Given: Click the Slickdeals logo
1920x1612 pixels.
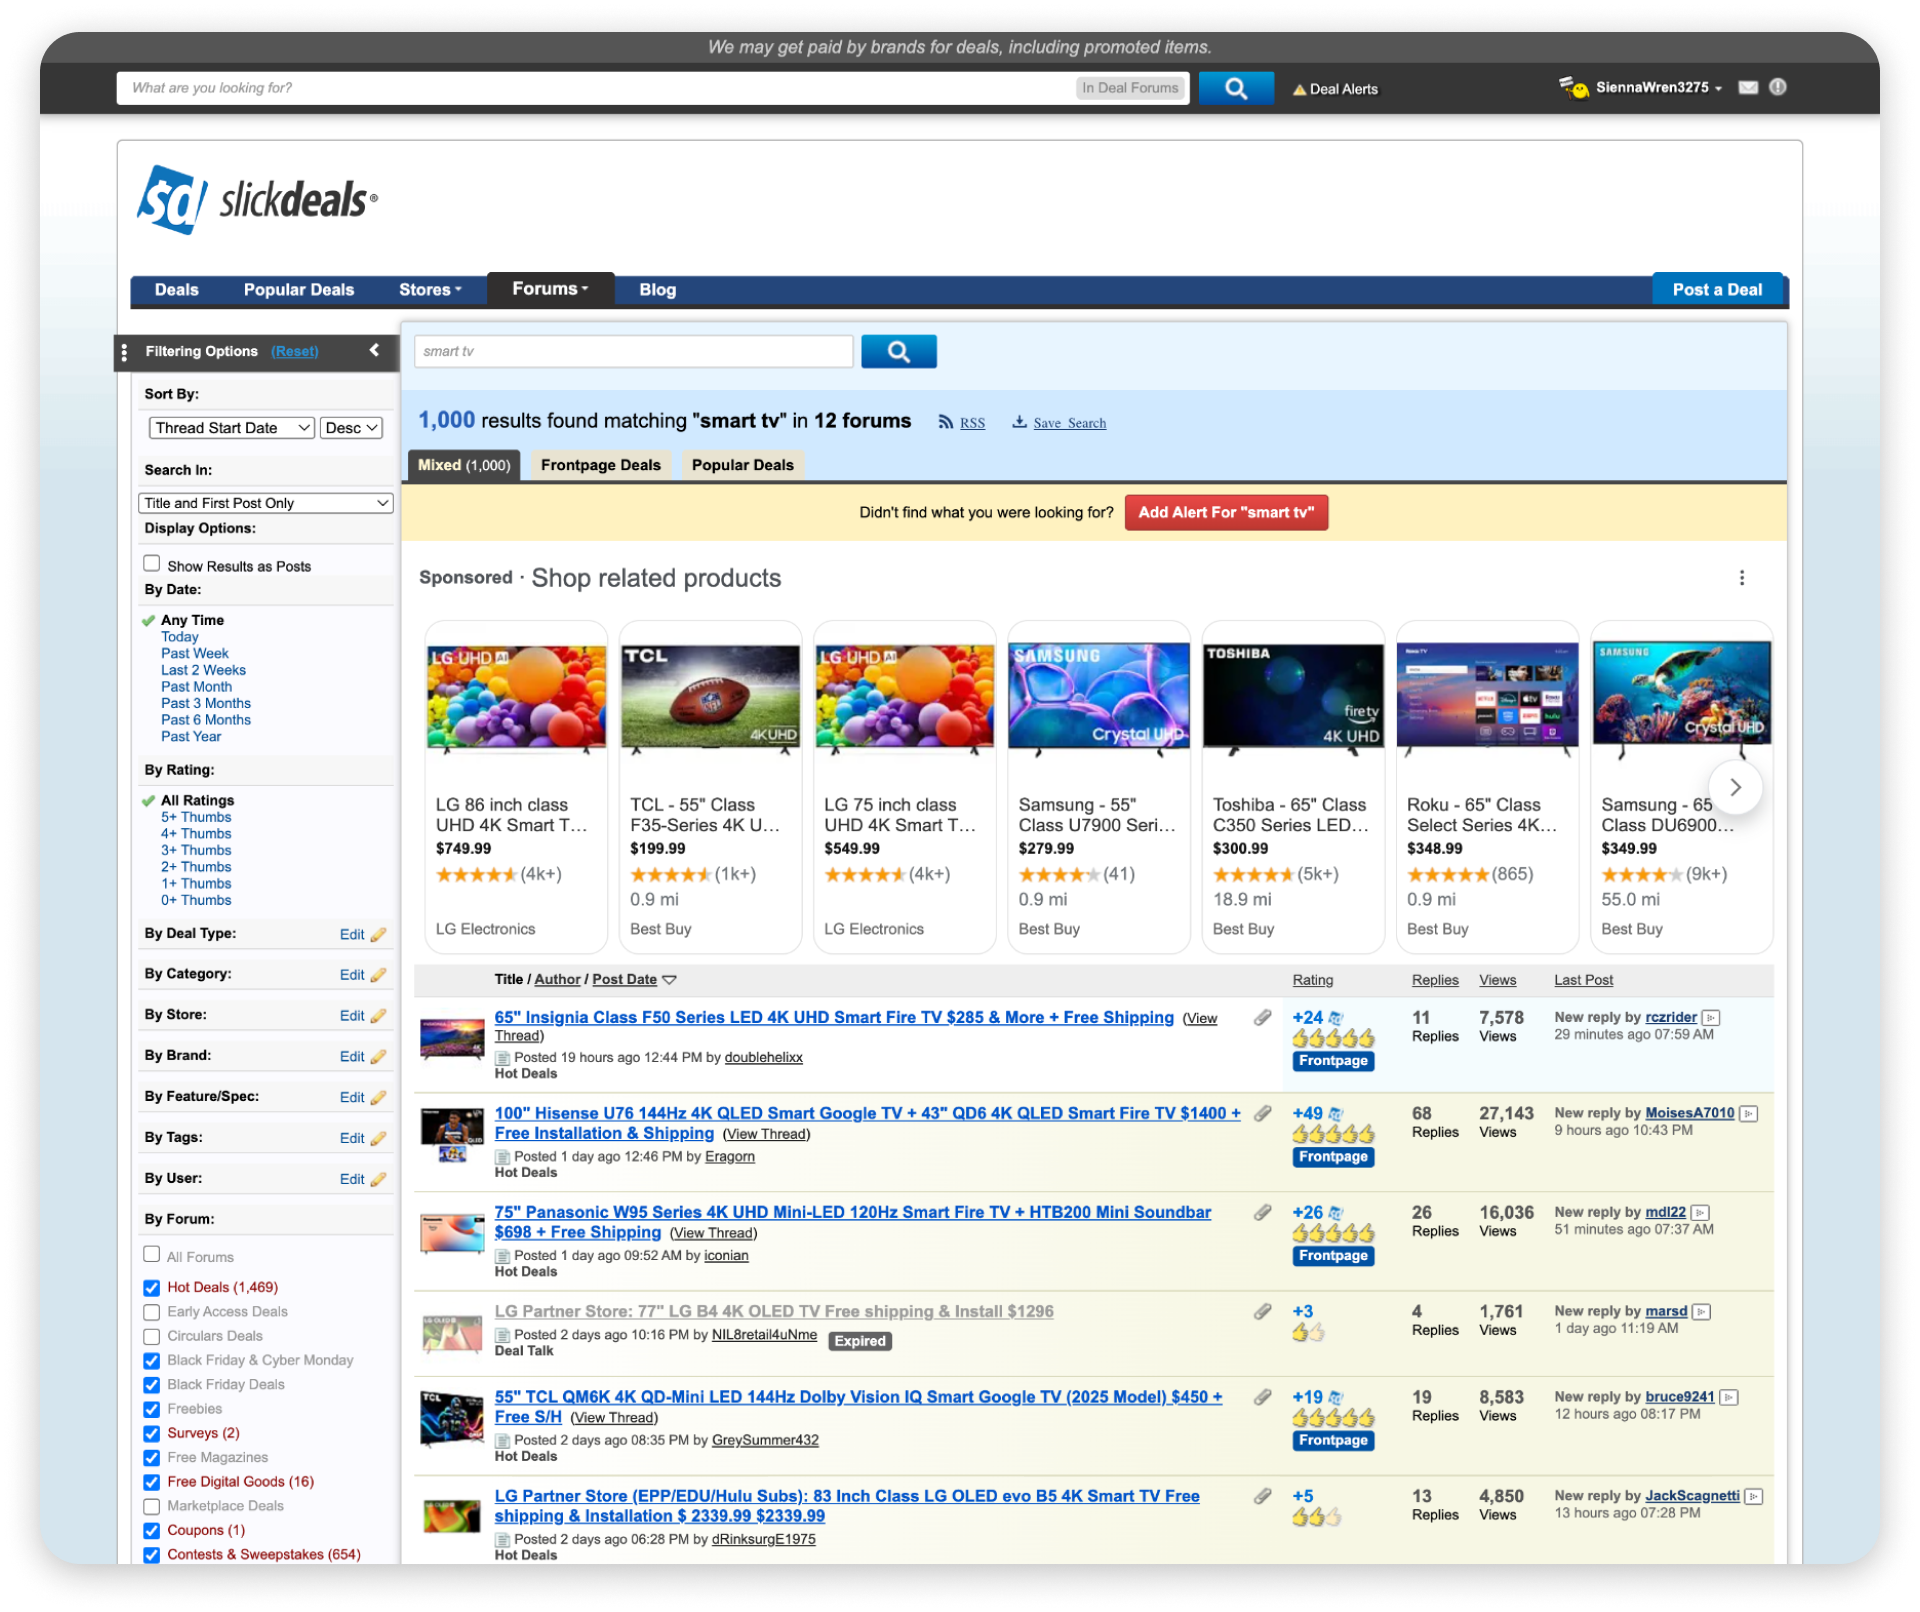Looking at the screenshot, I should tap(258, 199).
